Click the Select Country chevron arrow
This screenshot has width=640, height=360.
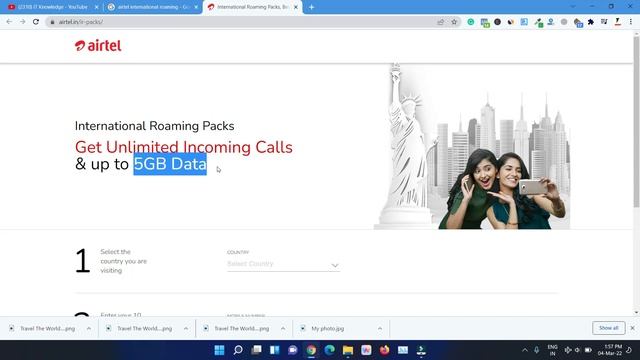coord(335,265)
